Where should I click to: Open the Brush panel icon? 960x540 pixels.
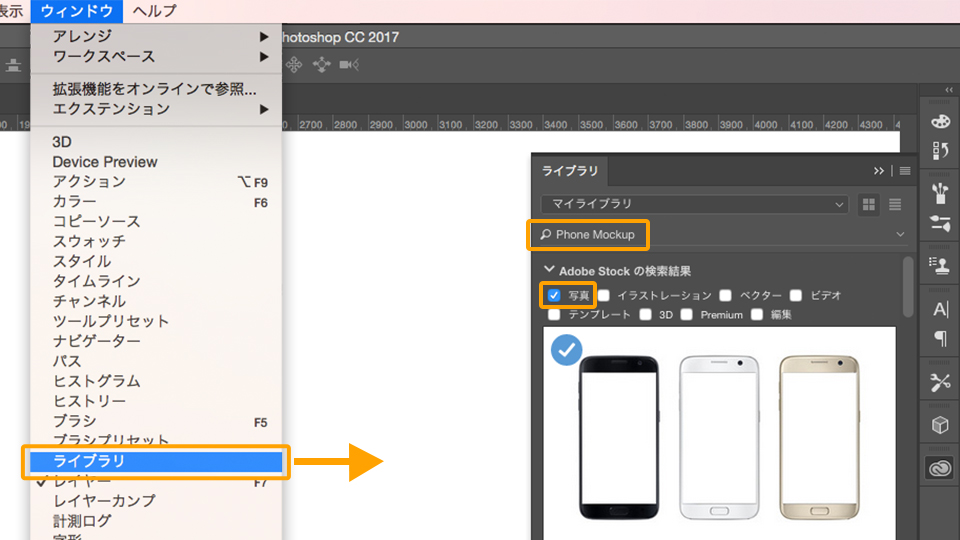(x=940, y=193)
